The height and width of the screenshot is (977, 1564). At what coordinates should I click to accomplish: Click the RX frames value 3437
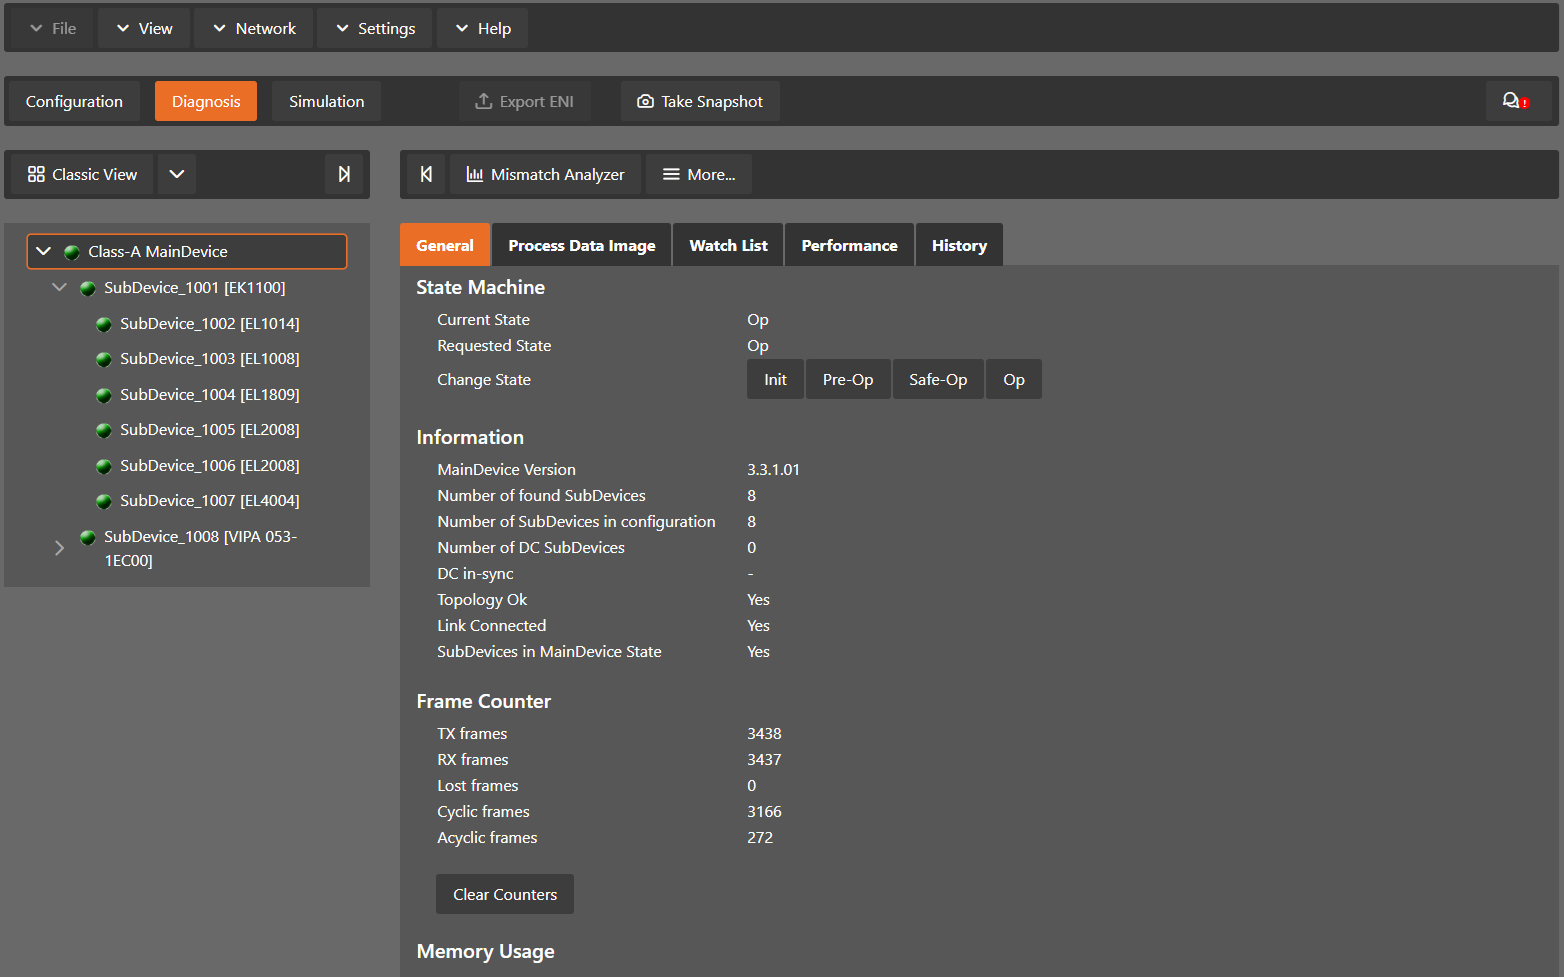(x=764, y=759)
